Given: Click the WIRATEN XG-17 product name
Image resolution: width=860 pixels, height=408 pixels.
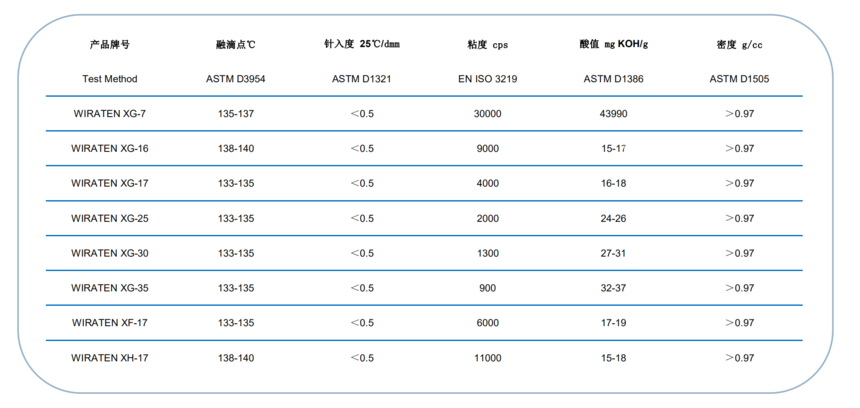Looking at the screenshot, I should click(110, 183).
